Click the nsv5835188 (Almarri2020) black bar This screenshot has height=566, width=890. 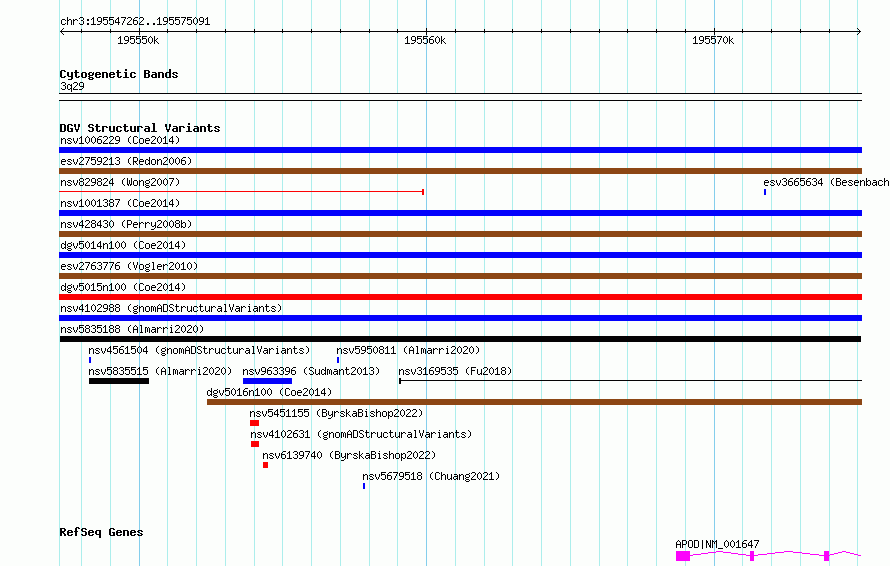click(460, 339)
